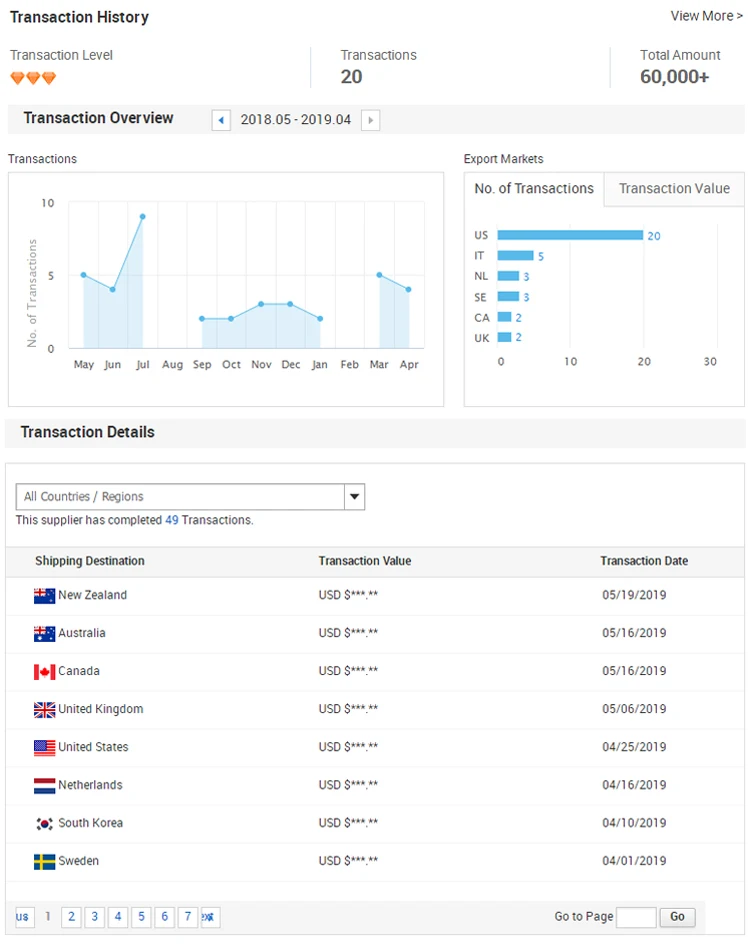Switch to the Transaction Value tab
Image resolution: width=750 pixels, height=944 pixels.
[673, 189]
